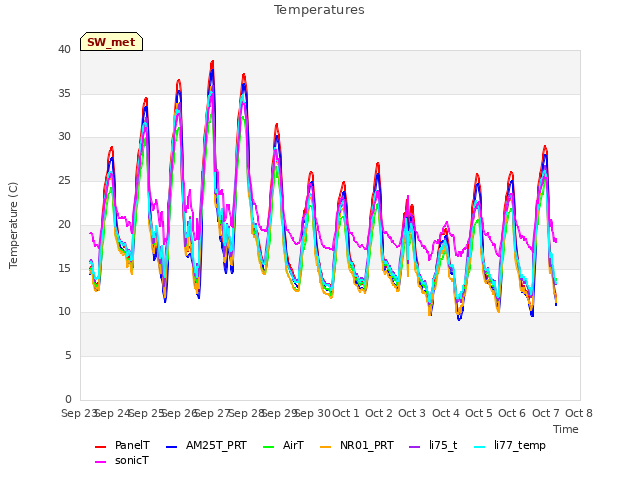Screen dimensions: 640x480
Task: Click the Oct 4 x-axis label
Action: pyautogui.click(x=446, y=413)
